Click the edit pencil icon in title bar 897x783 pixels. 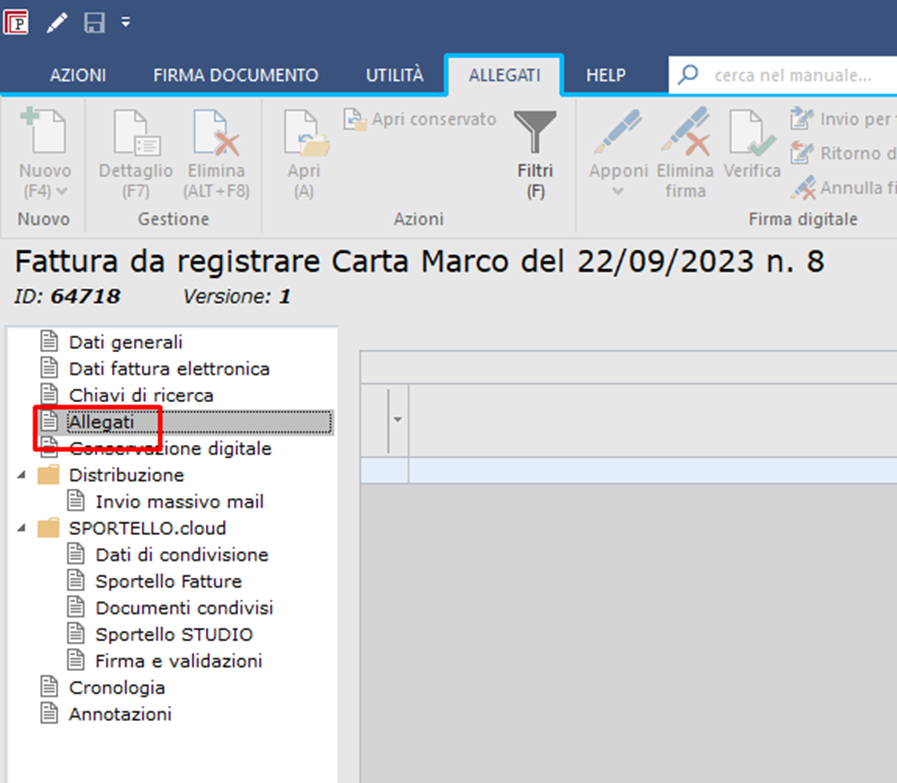(56, 22)
